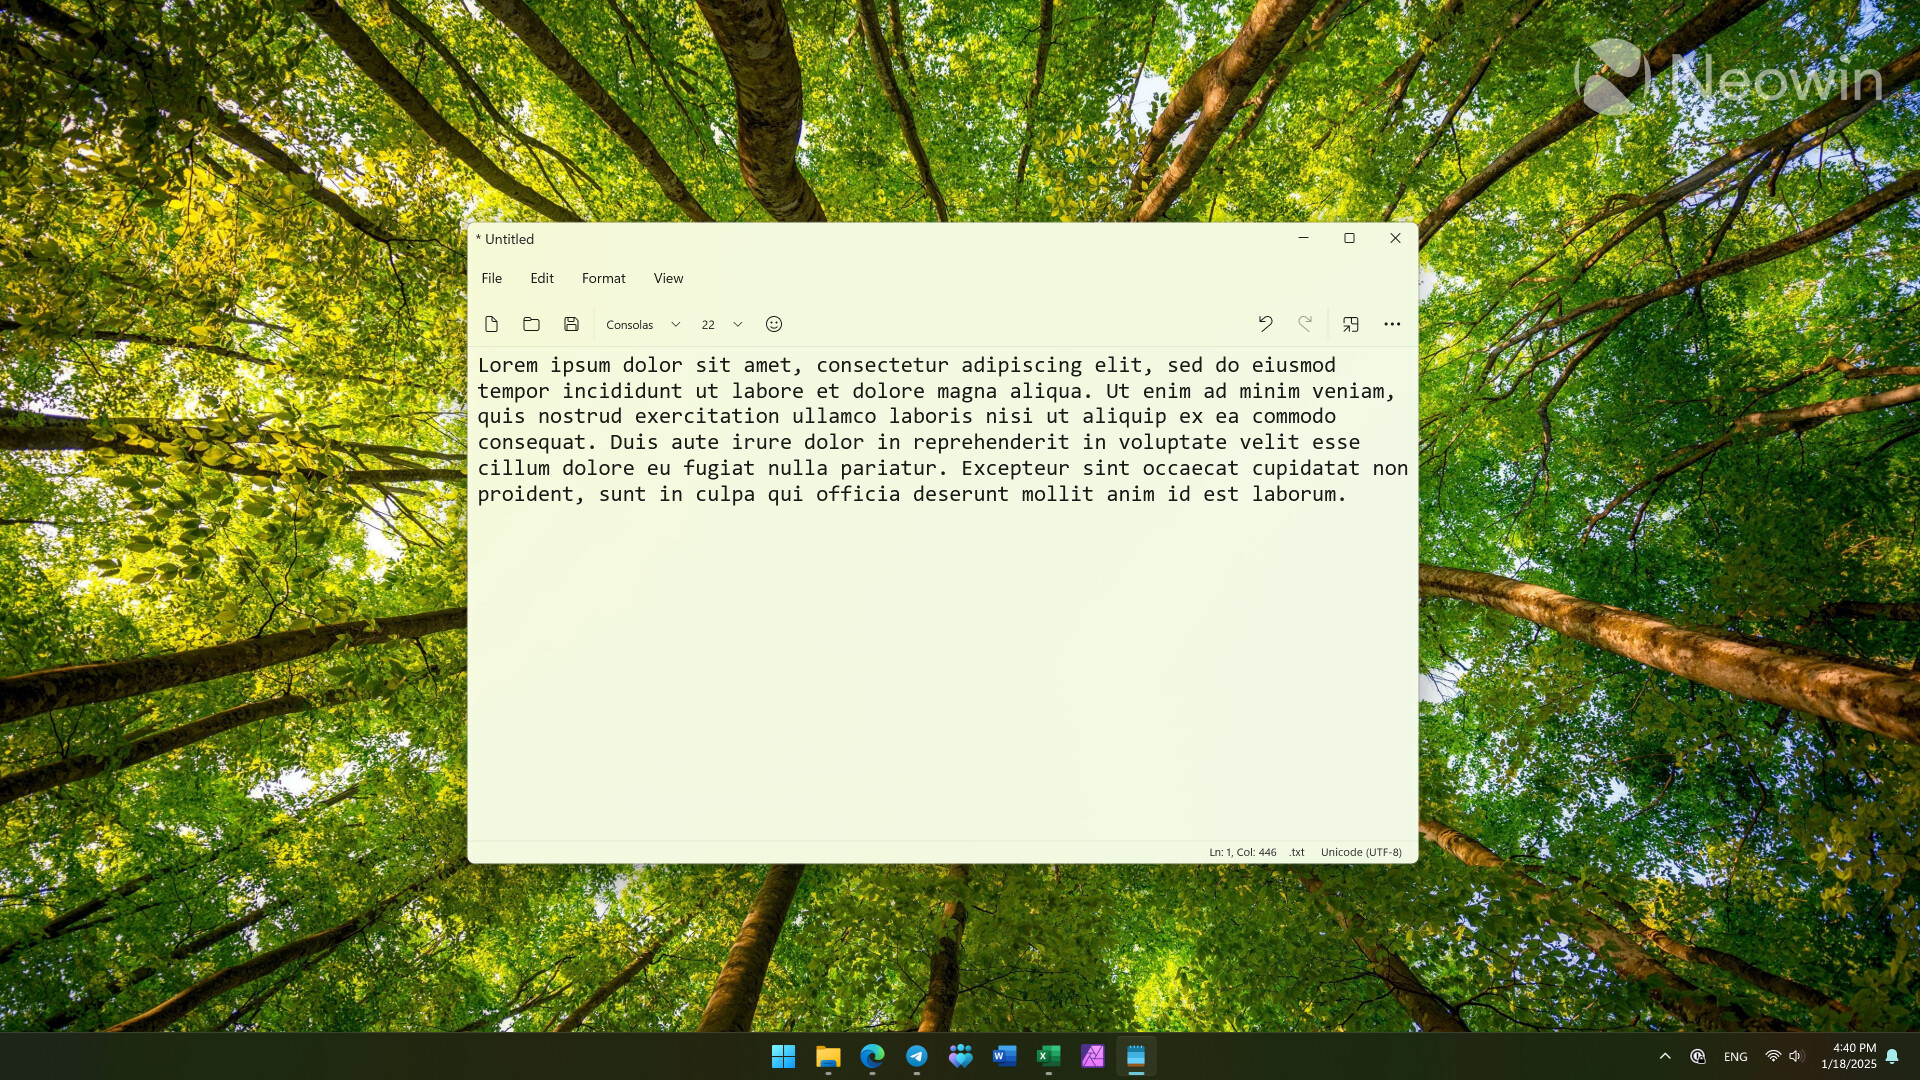Open the notification bell in the tray
Screen dimensions: 1920x1080
tap(1892, 1056)
